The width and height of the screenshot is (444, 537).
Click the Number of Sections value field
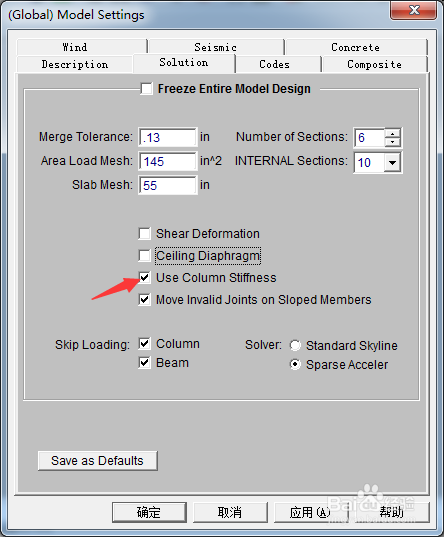tap(370, 138)
